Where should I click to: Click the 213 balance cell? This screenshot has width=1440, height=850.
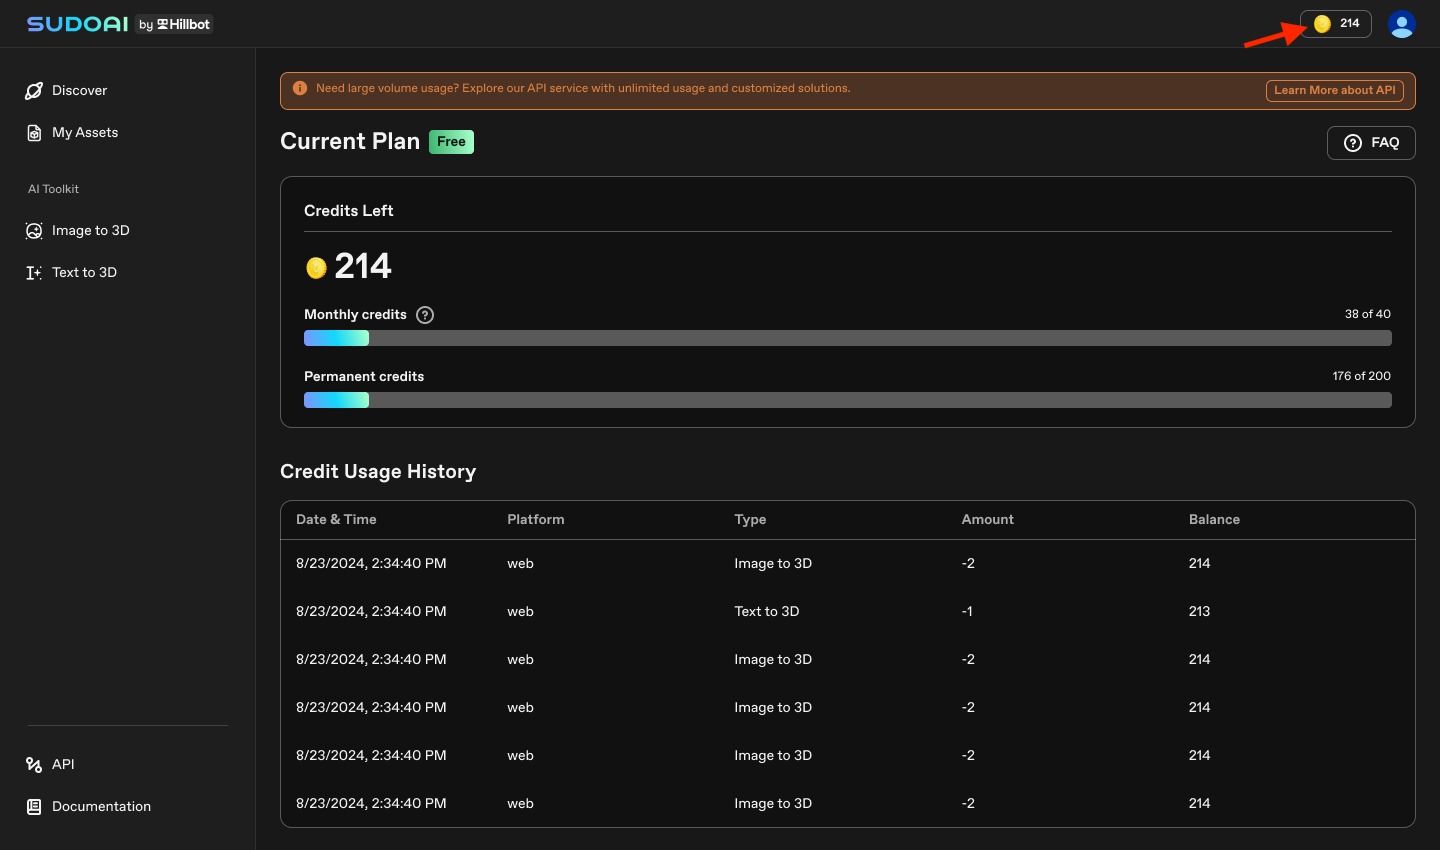click(x=1199, y=612)
